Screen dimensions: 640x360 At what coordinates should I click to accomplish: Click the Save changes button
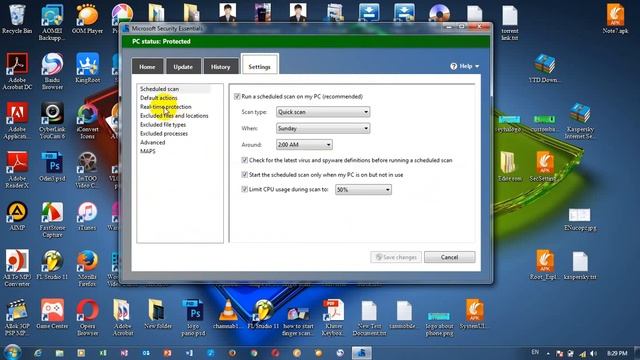coord(396,257)
